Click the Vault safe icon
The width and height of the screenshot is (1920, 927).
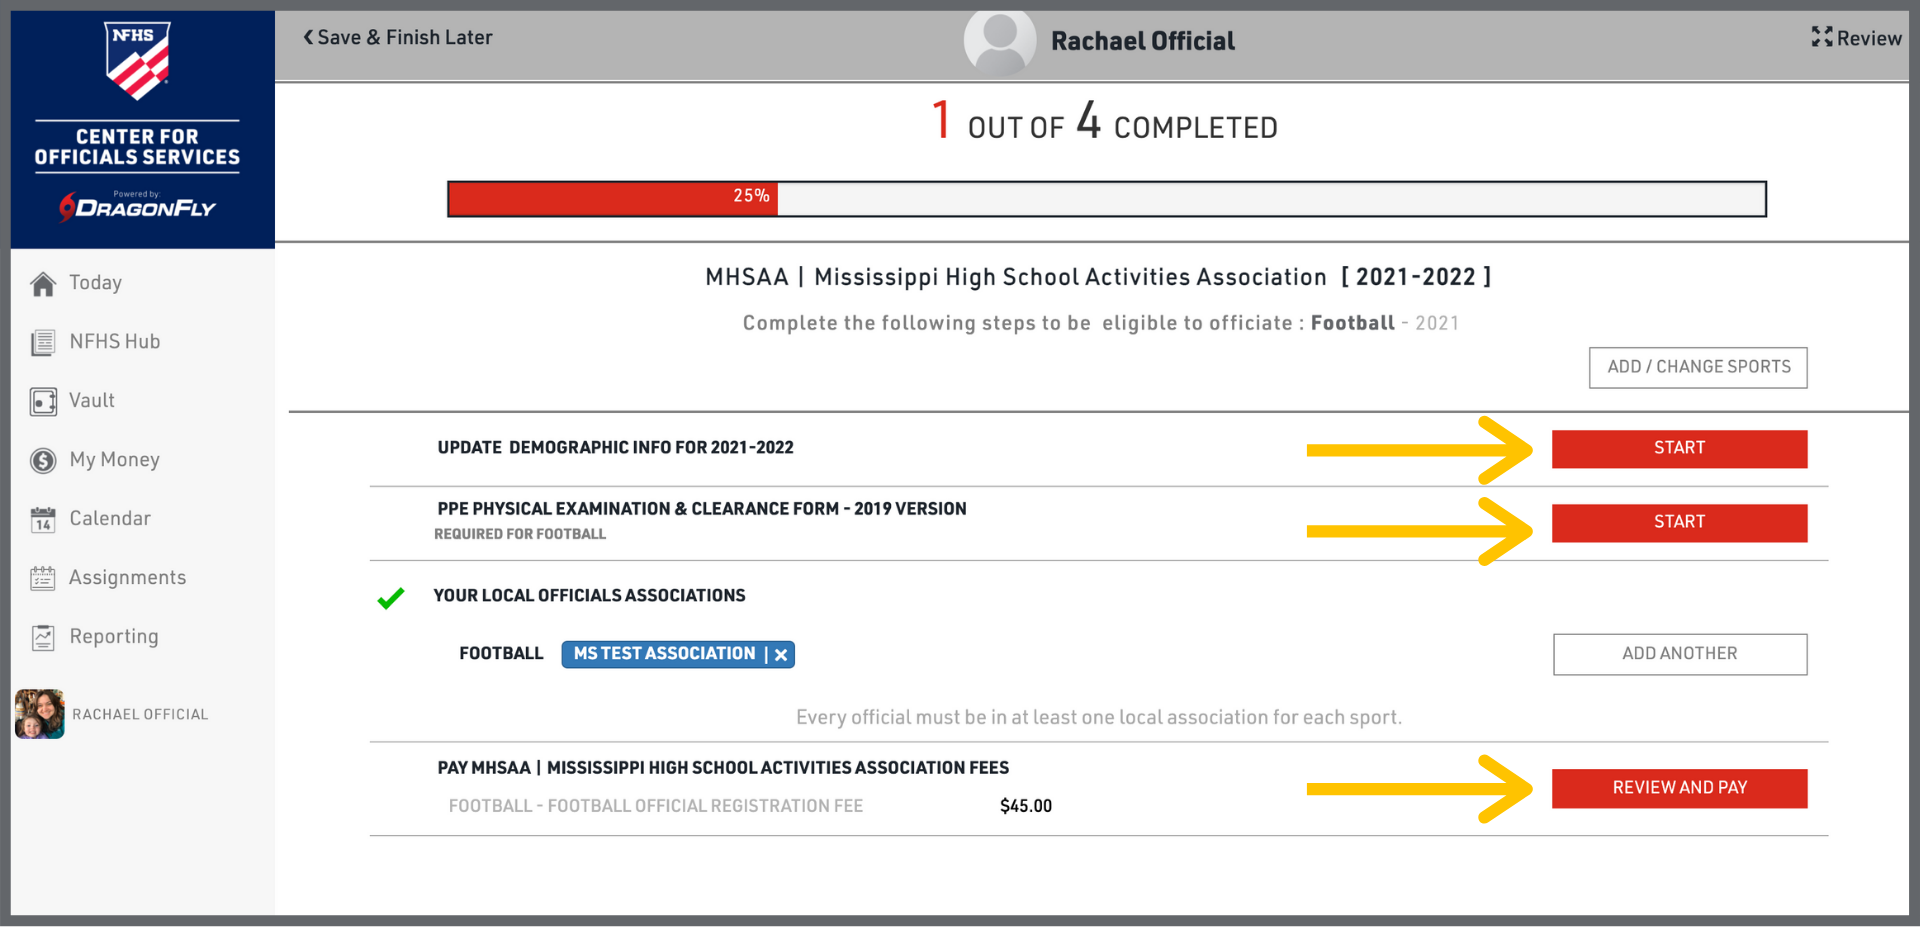43,402
